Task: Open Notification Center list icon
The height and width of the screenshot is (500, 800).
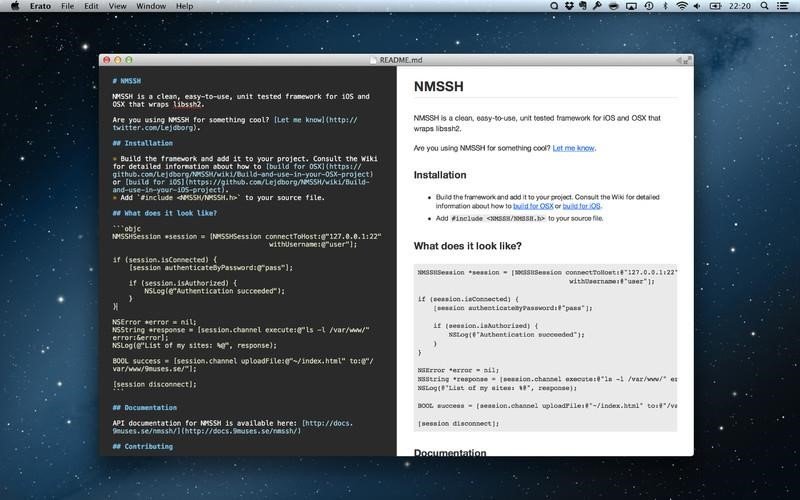Action: click(x=782, y=6)
